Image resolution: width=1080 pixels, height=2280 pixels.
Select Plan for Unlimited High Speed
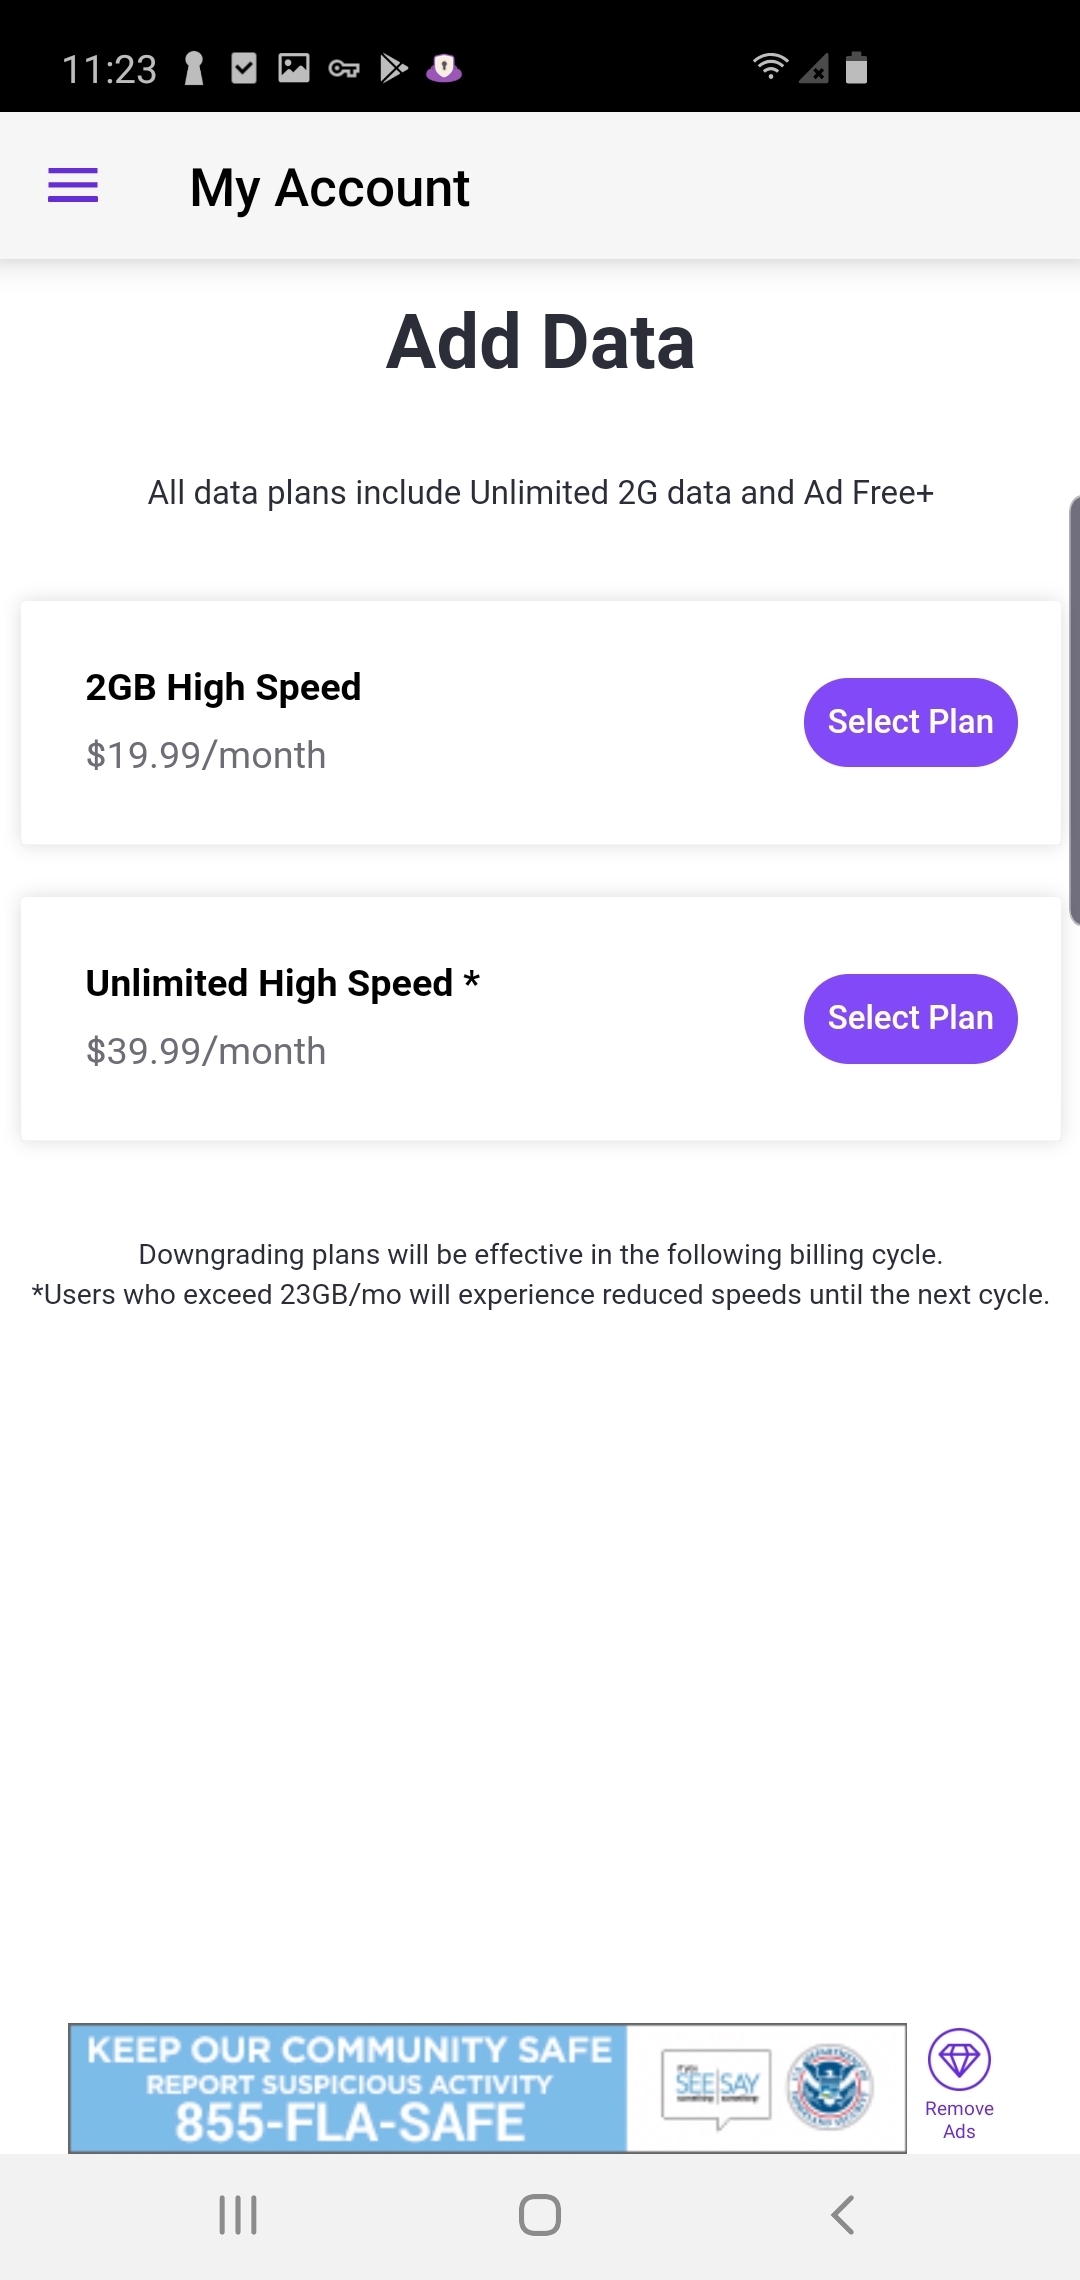click(x=910, y=1018)
